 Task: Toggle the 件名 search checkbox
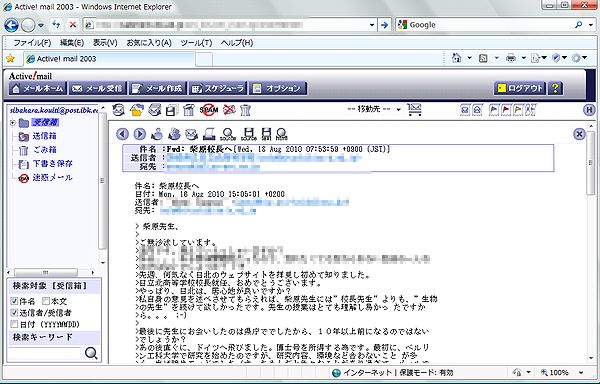pos(15,301)
